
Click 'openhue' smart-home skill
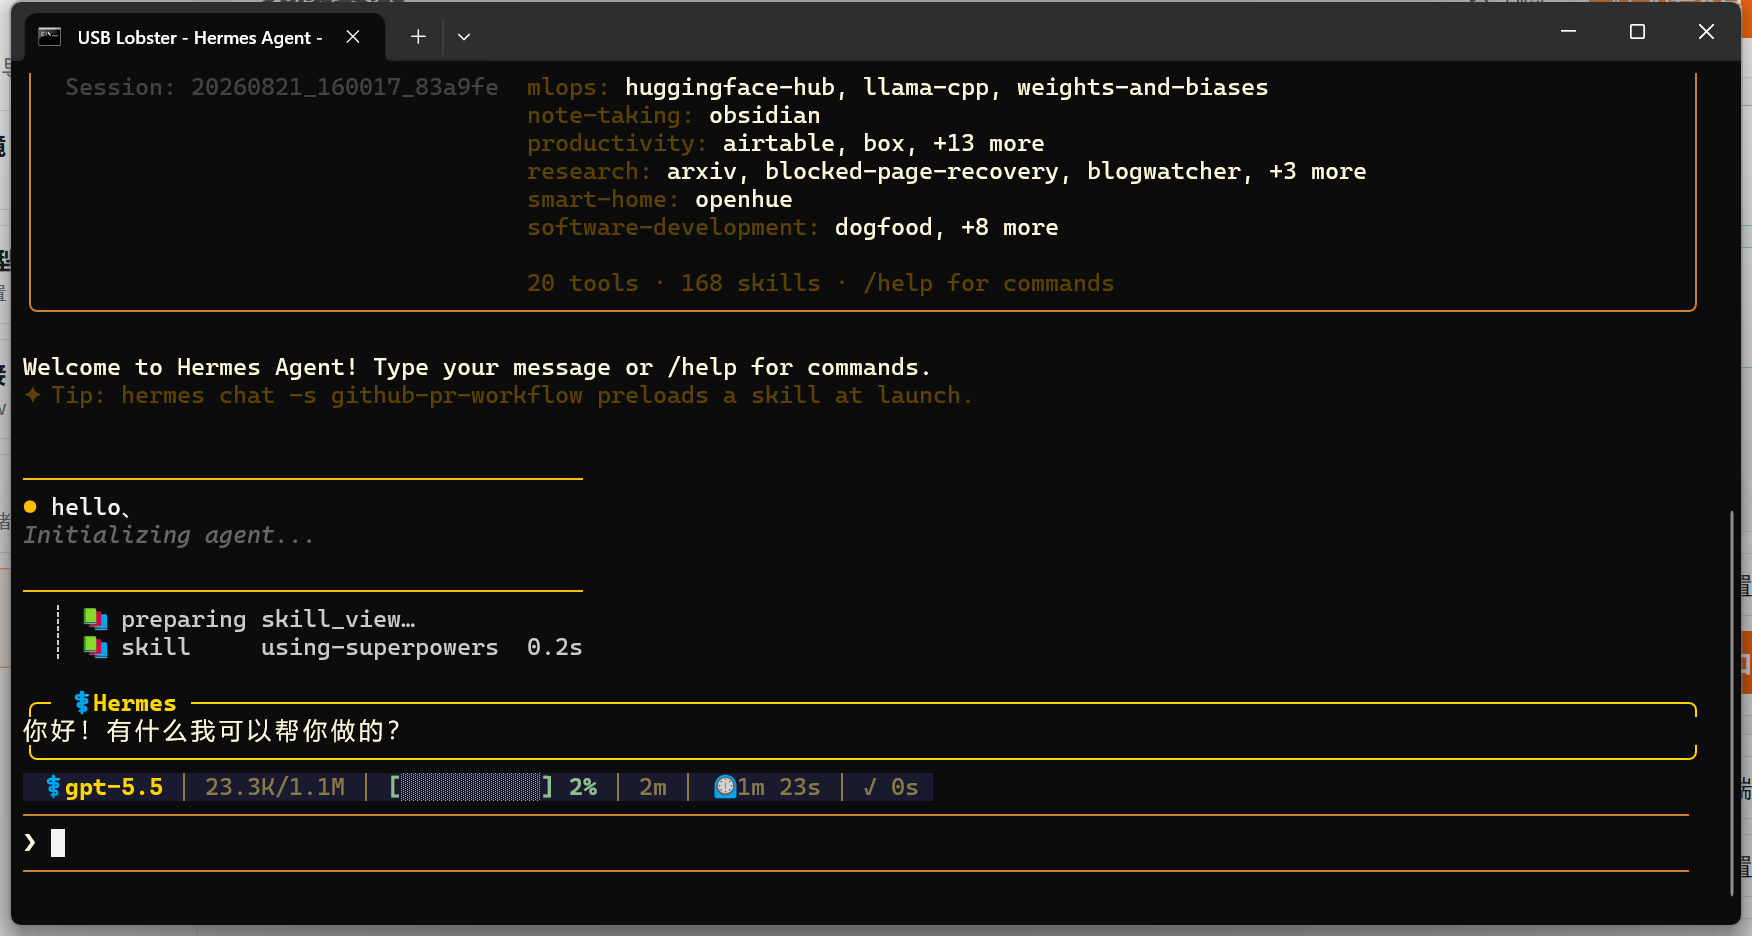[x=744, y=199]
